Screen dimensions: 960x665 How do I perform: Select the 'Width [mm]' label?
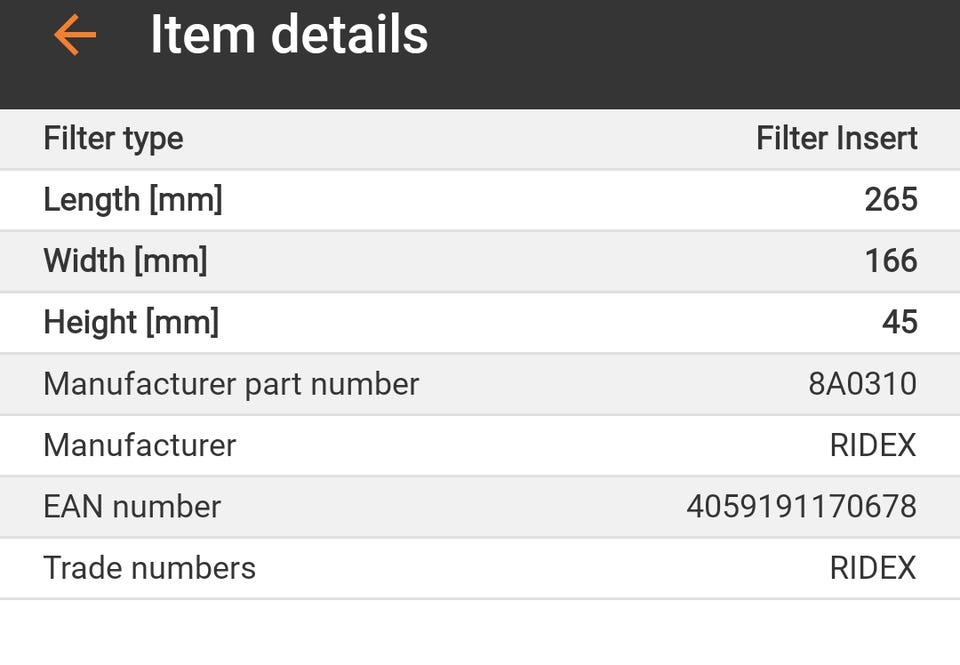click(x=125, y=261)
